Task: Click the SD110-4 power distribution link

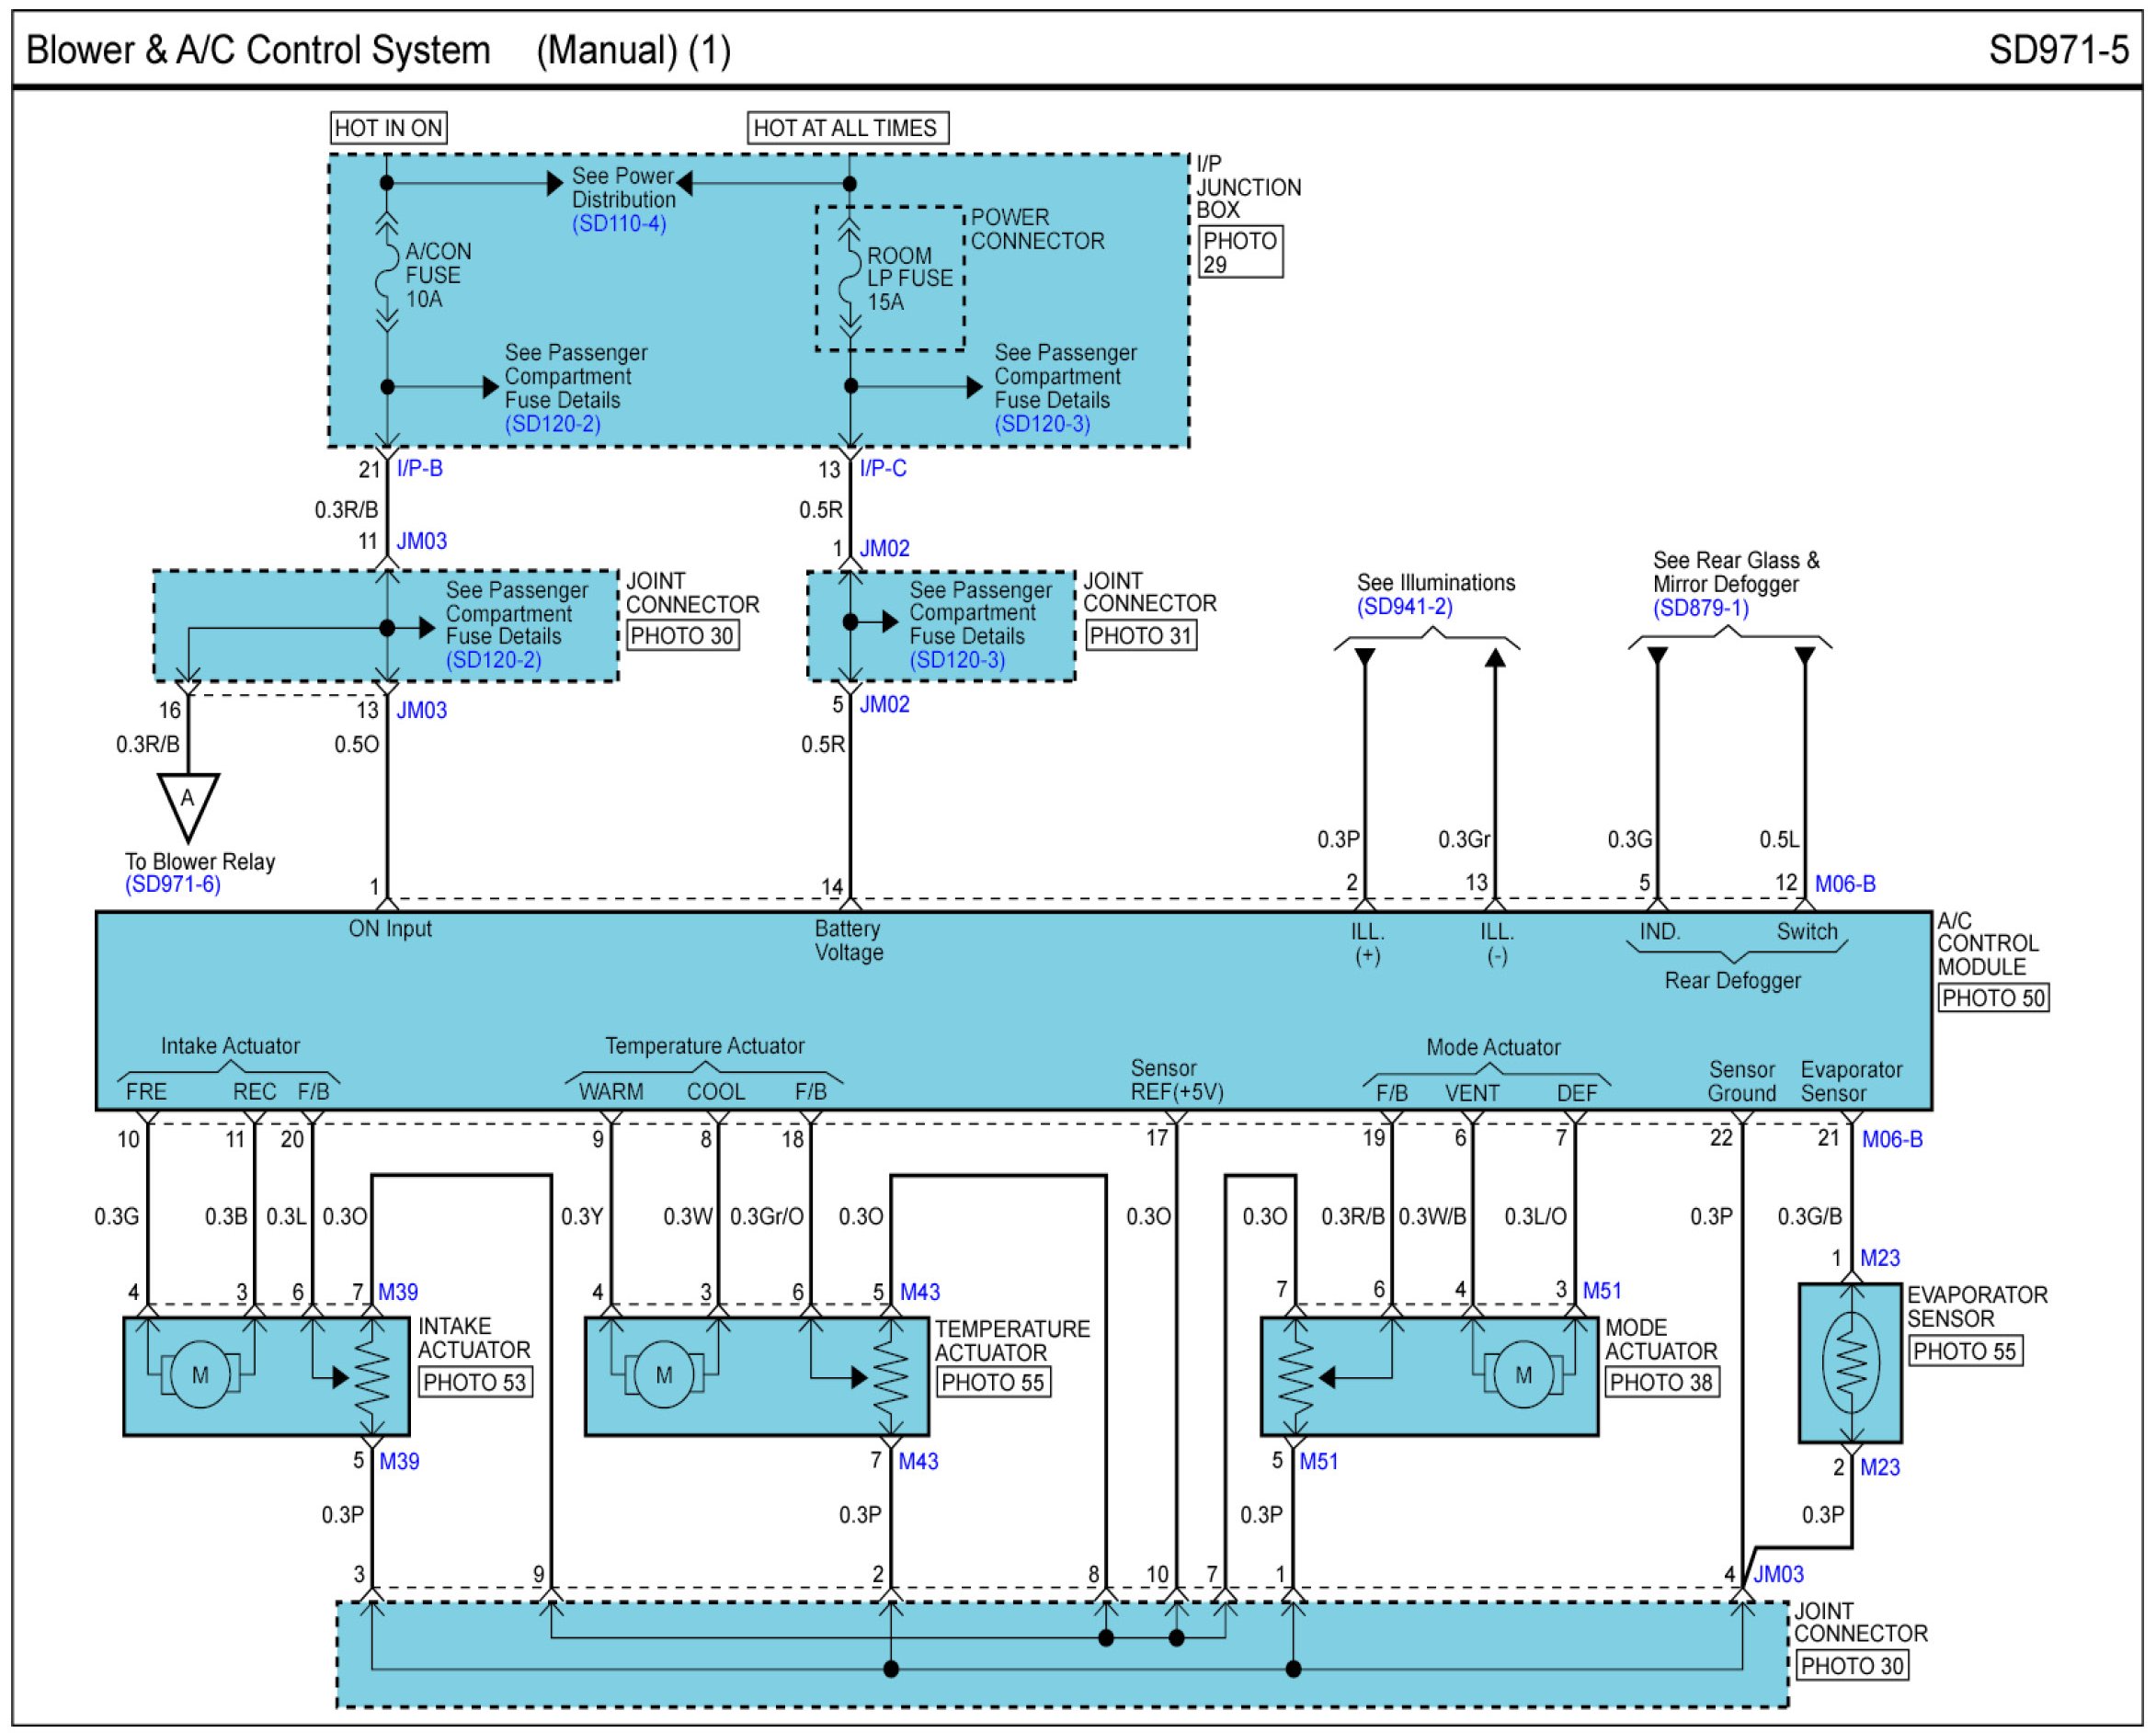Action: click(x=619, y=223)
